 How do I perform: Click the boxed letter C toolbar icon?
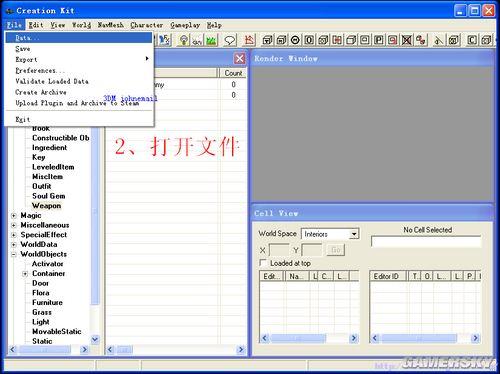point(472,40)
